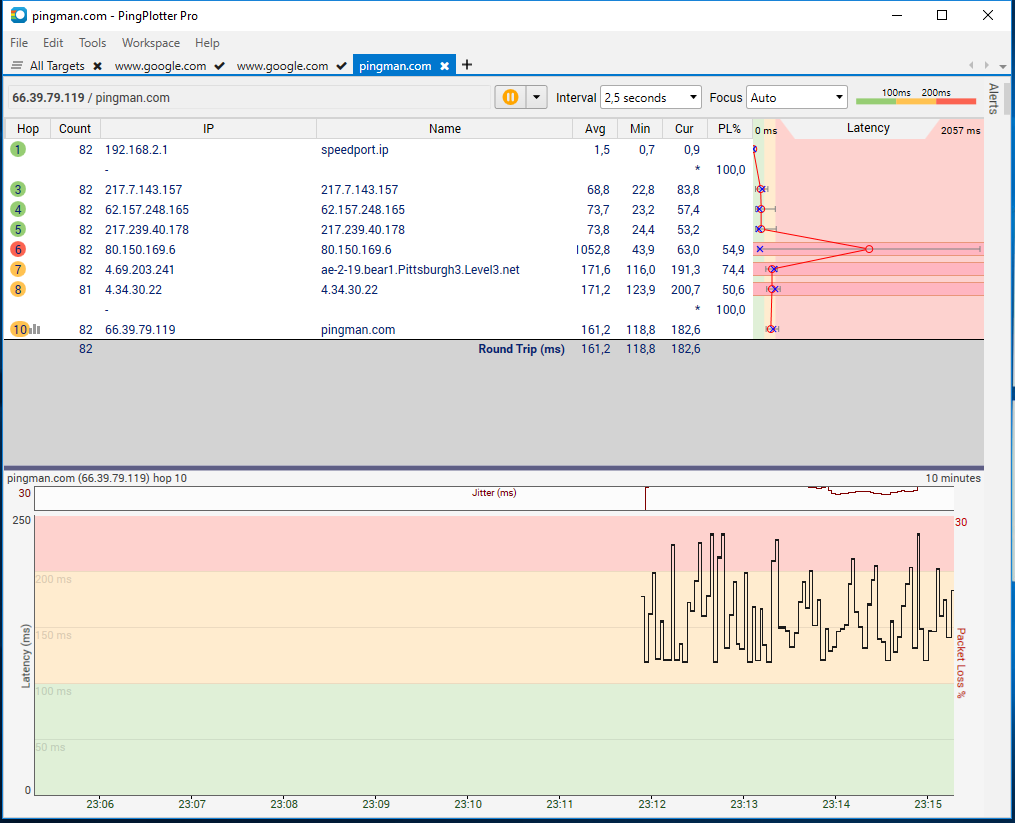1015x823 pixels.
Task: Select the green hop 1 circle icon
Action: 18,150
